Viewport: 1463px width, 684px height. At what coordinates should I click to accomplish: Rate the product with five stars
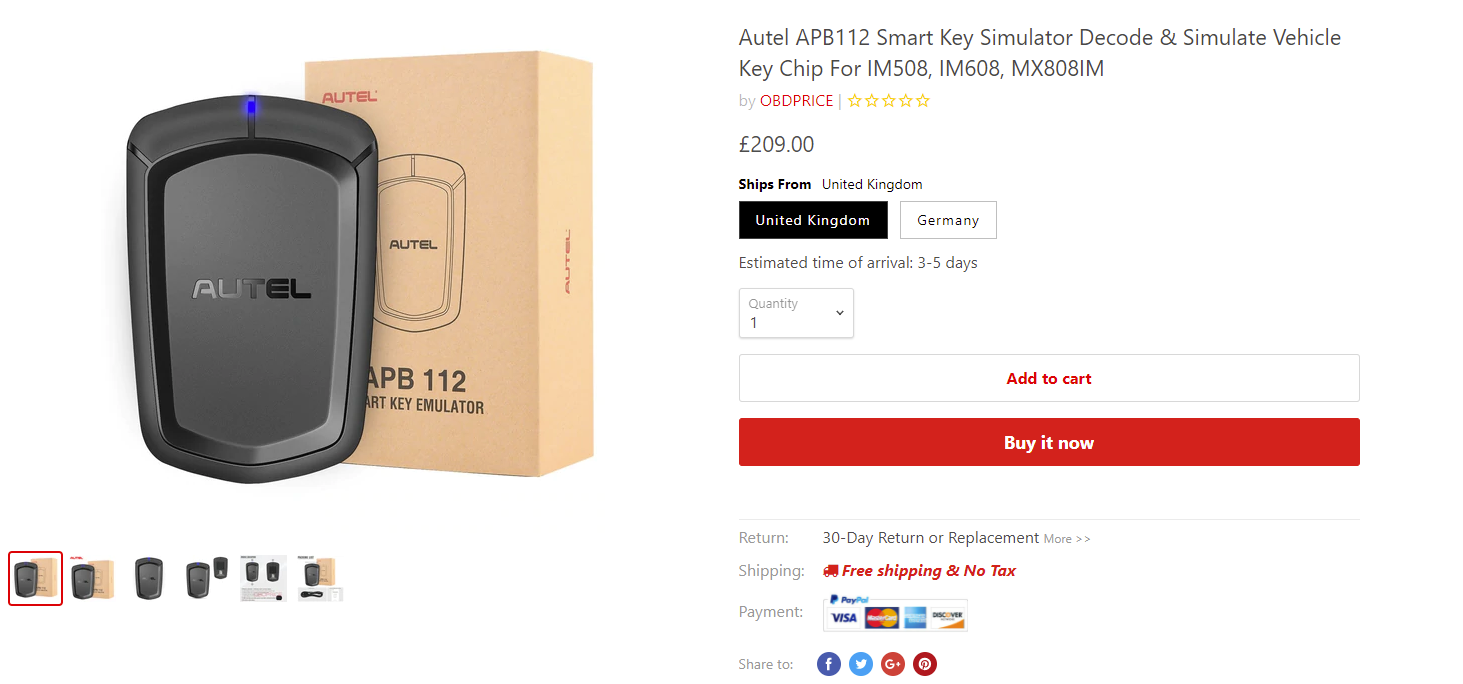click(x=922, y=100)
